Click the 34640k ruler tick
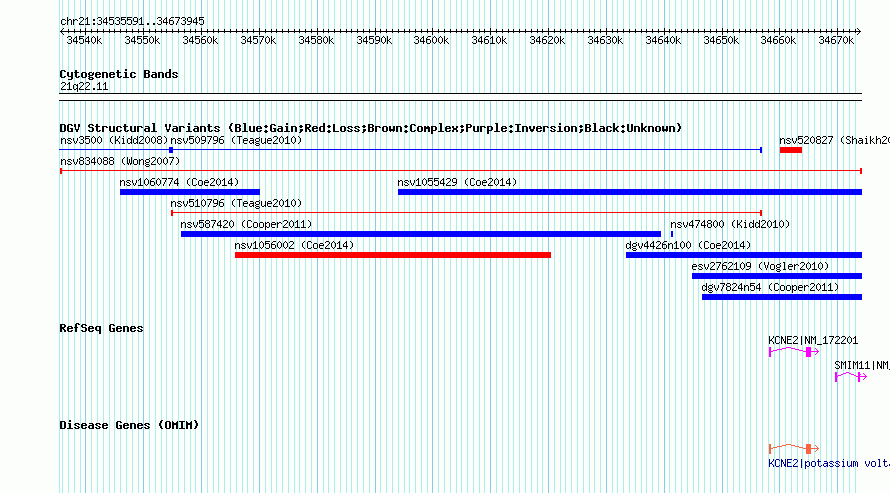Screen dimensions: 890x493 (663, 40)
